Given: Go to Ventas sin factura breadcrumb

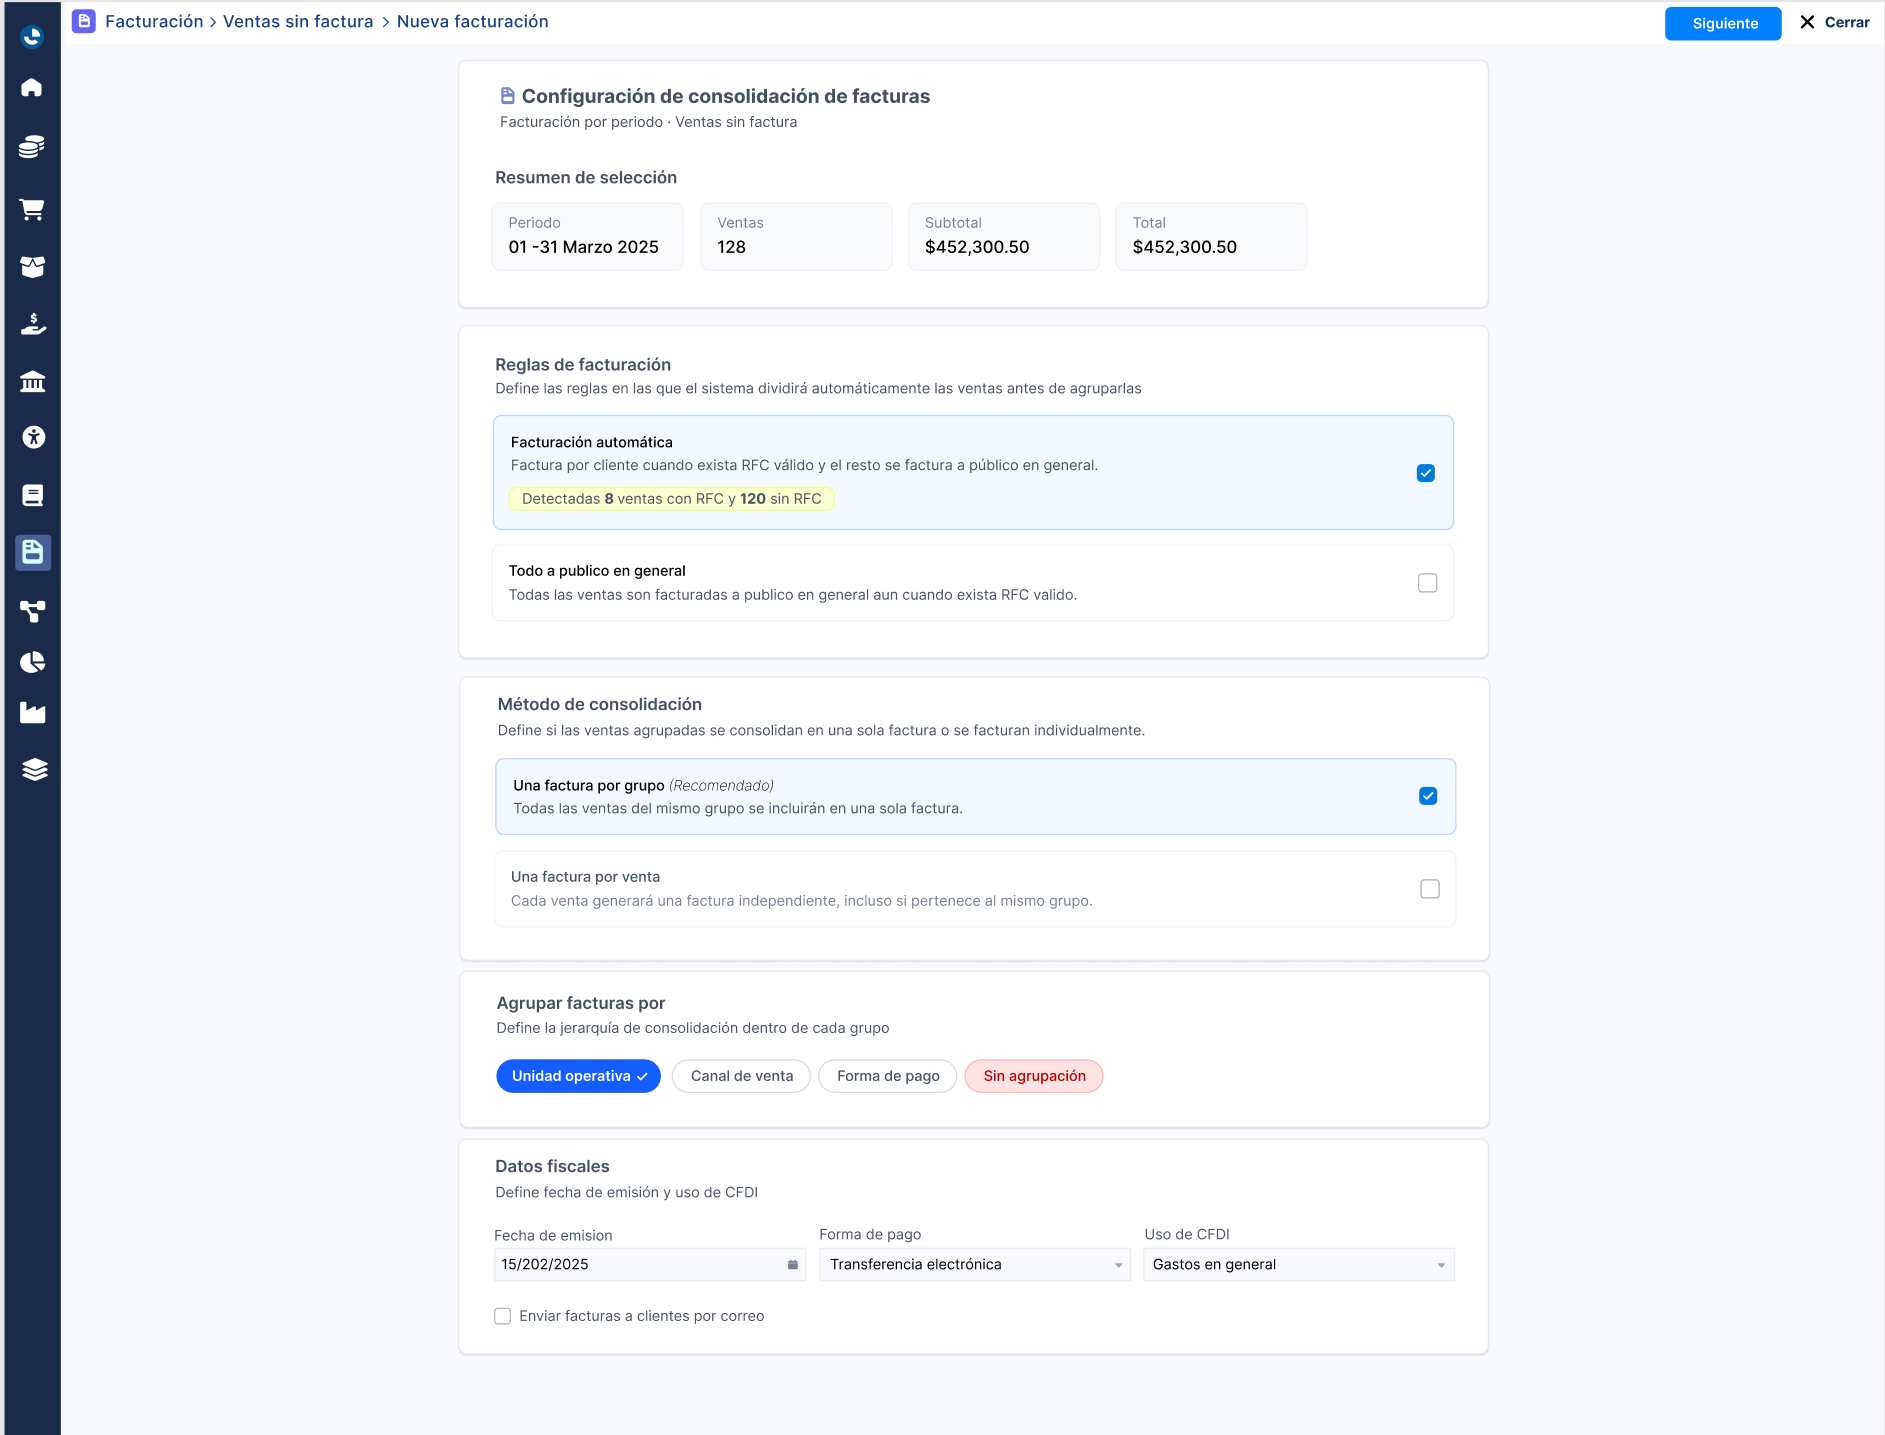Looking at the screenshot, I should (298, 21).
